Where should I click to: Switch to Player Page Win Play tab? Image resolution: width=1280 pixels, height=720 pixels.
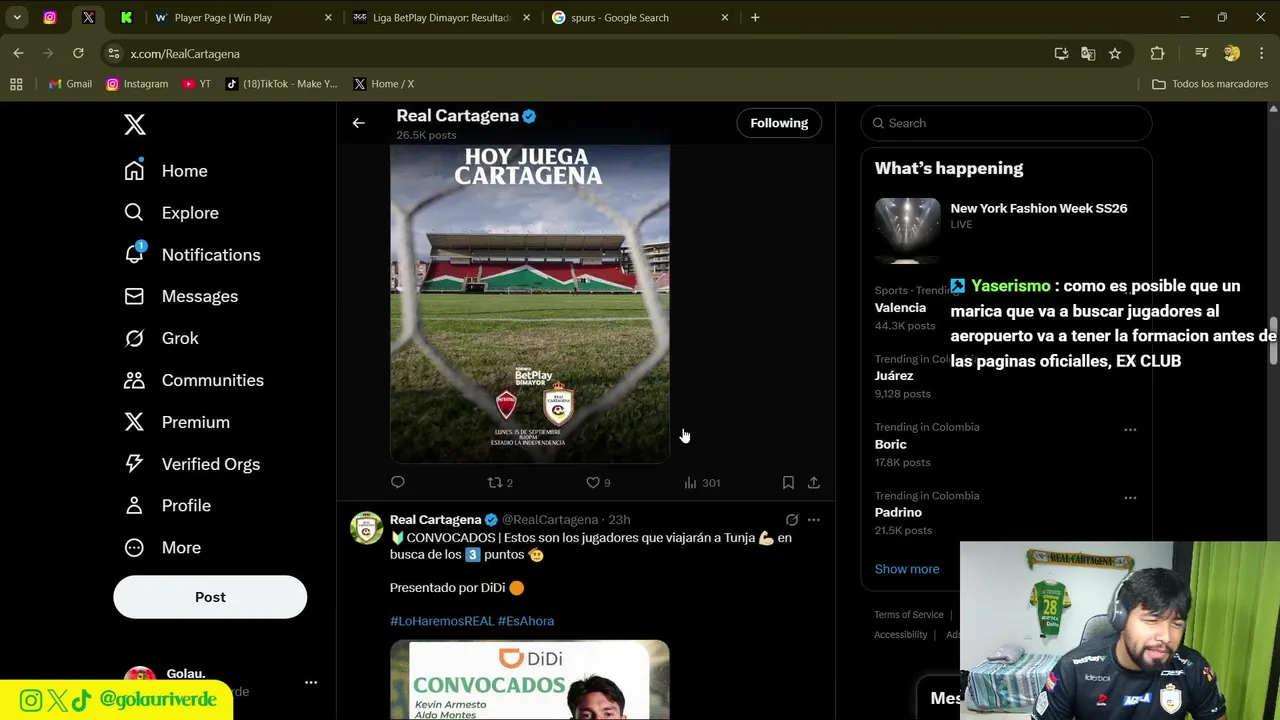244,18
